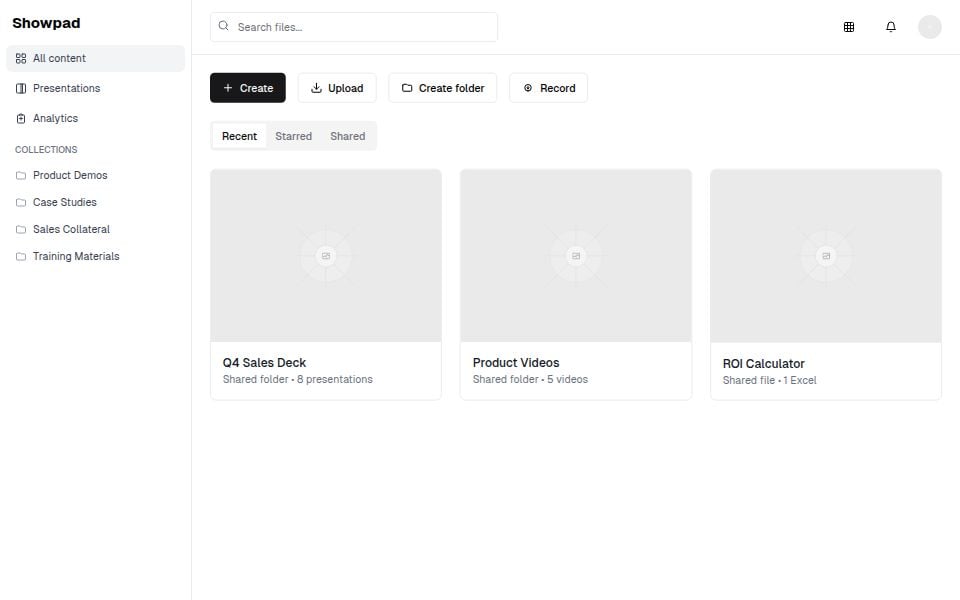This screenshot has width=960, height=600.
Task: Start a recording with Record button
Action: pos(548,88)
